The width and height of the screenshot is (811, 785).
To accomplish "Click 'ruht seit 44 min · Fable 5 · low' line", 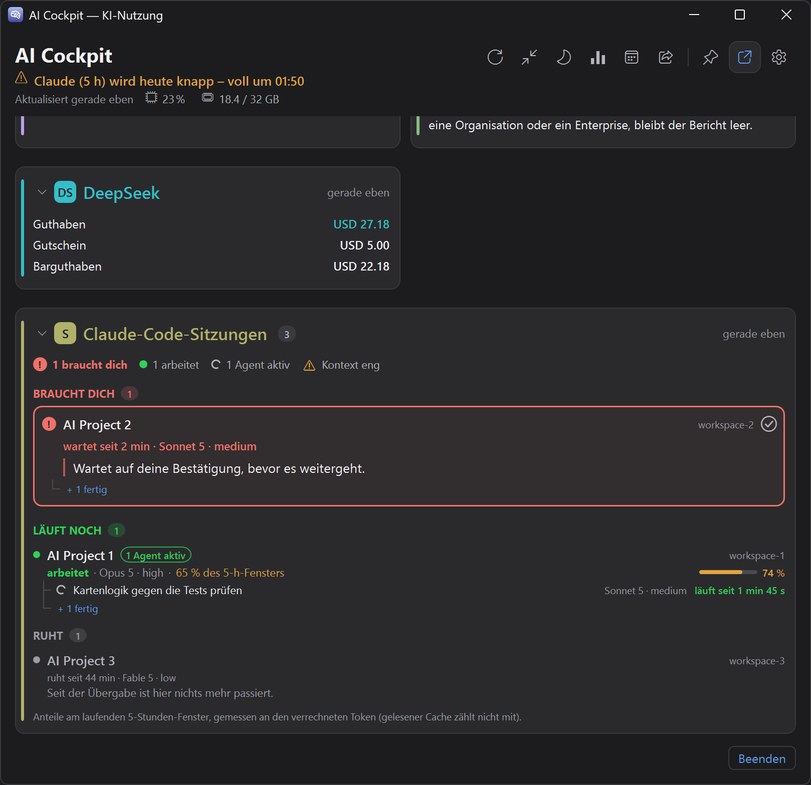I will coord(111,678).
